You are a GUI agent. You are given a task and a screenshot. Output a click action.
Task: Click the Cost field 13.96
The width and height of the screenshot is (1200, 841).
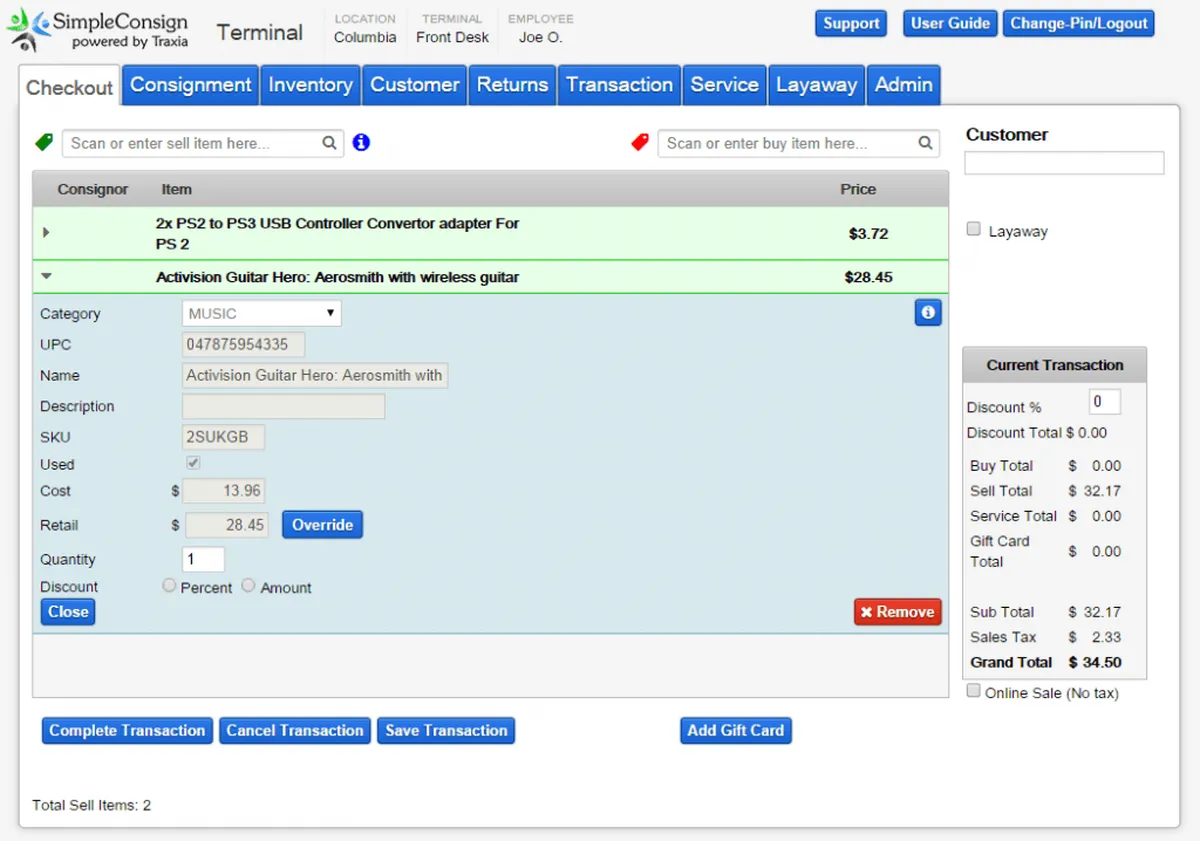pyautogui.click(x=225, y=490)
